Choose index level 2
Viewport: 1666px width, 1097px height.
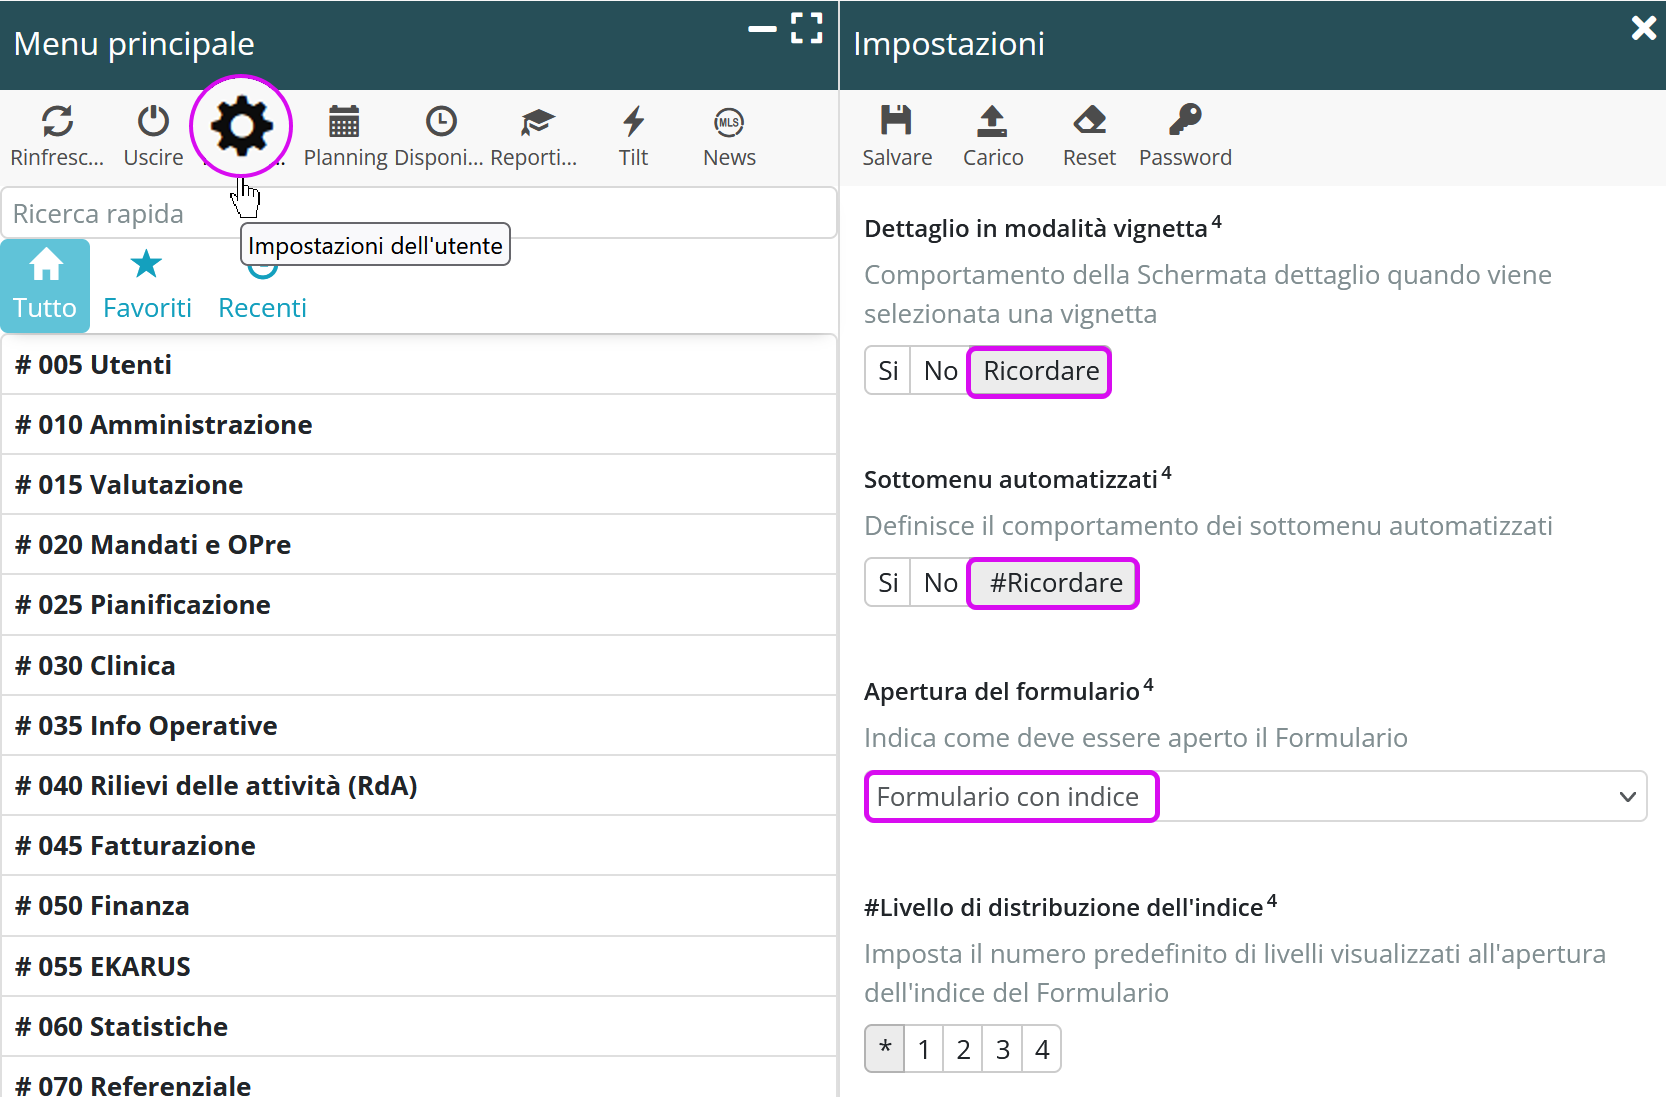(x=963, y=1049)
